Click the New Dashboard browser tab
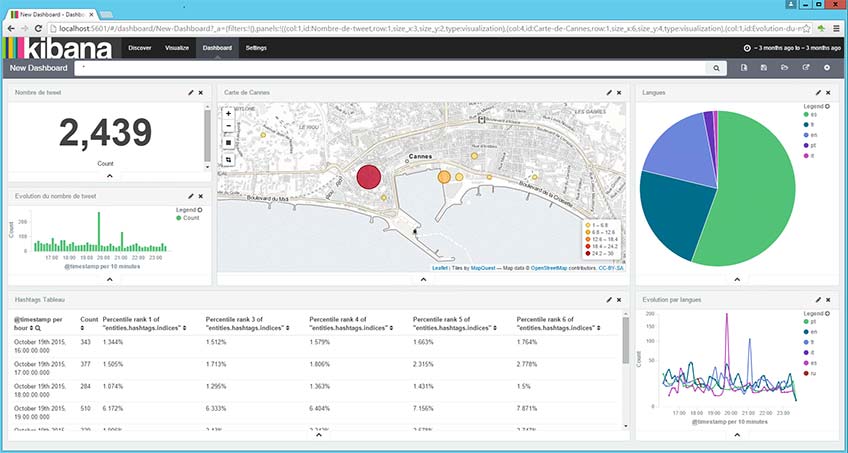The width and height of the screenshot is (848, 453). [51, 15]
